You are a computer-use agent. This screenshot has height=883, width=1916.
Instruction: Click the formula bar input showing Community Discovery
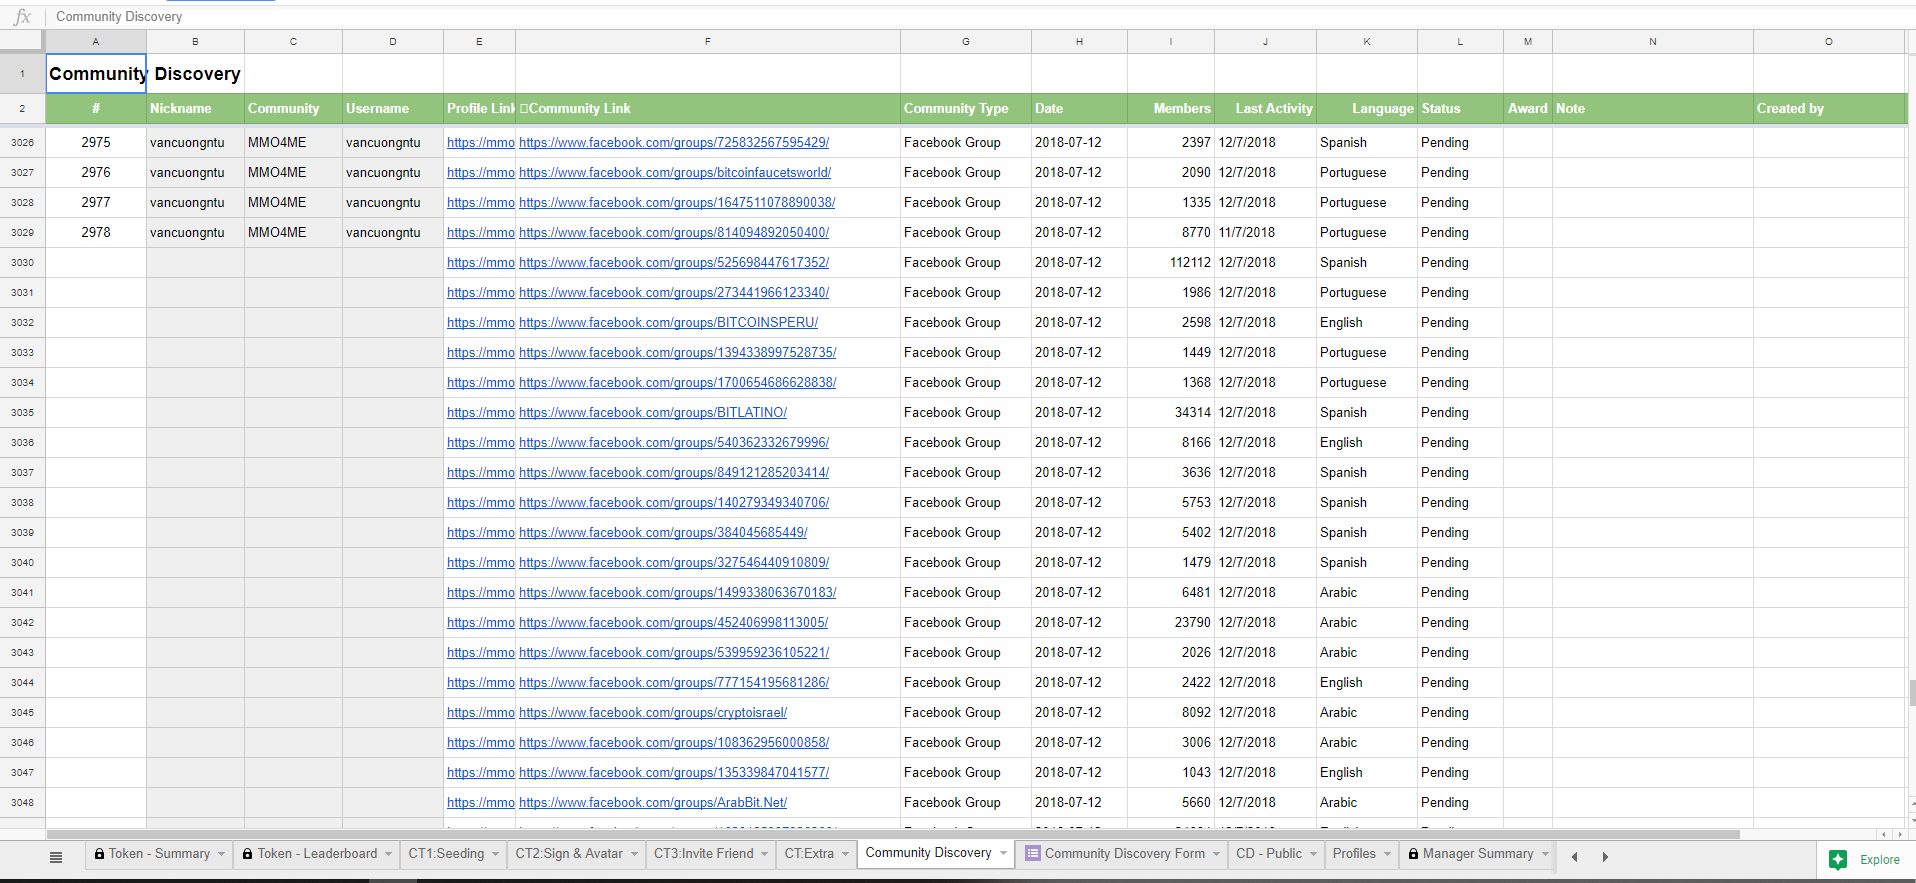coord(600,17)
